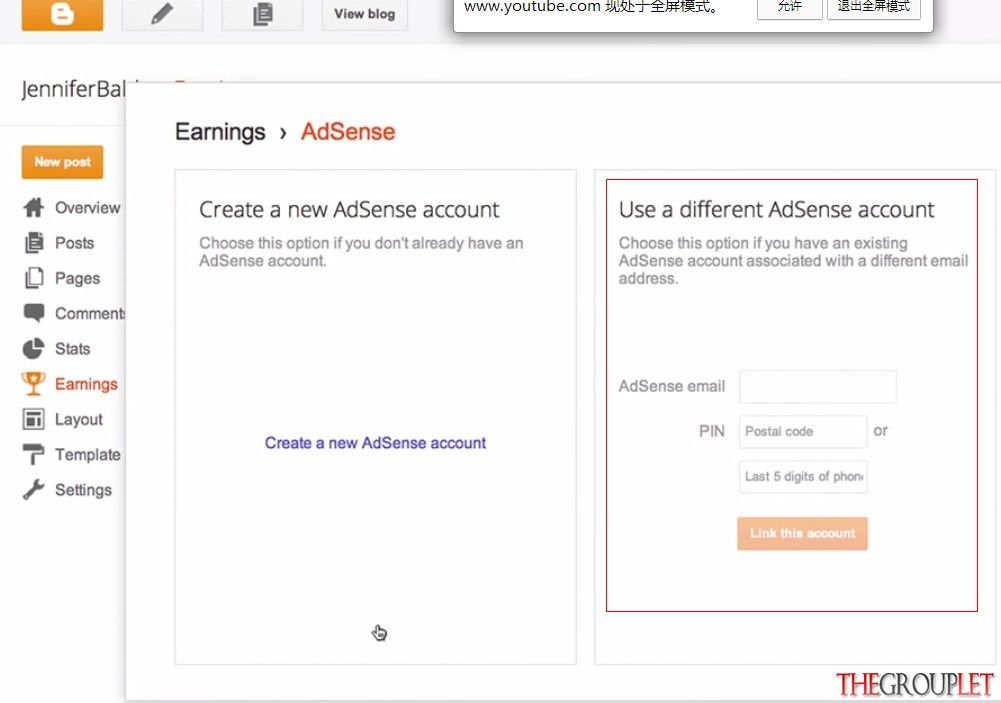Open the posts list document icon
Viewport: 1001px width, 703px height.
tap(262, 14)
